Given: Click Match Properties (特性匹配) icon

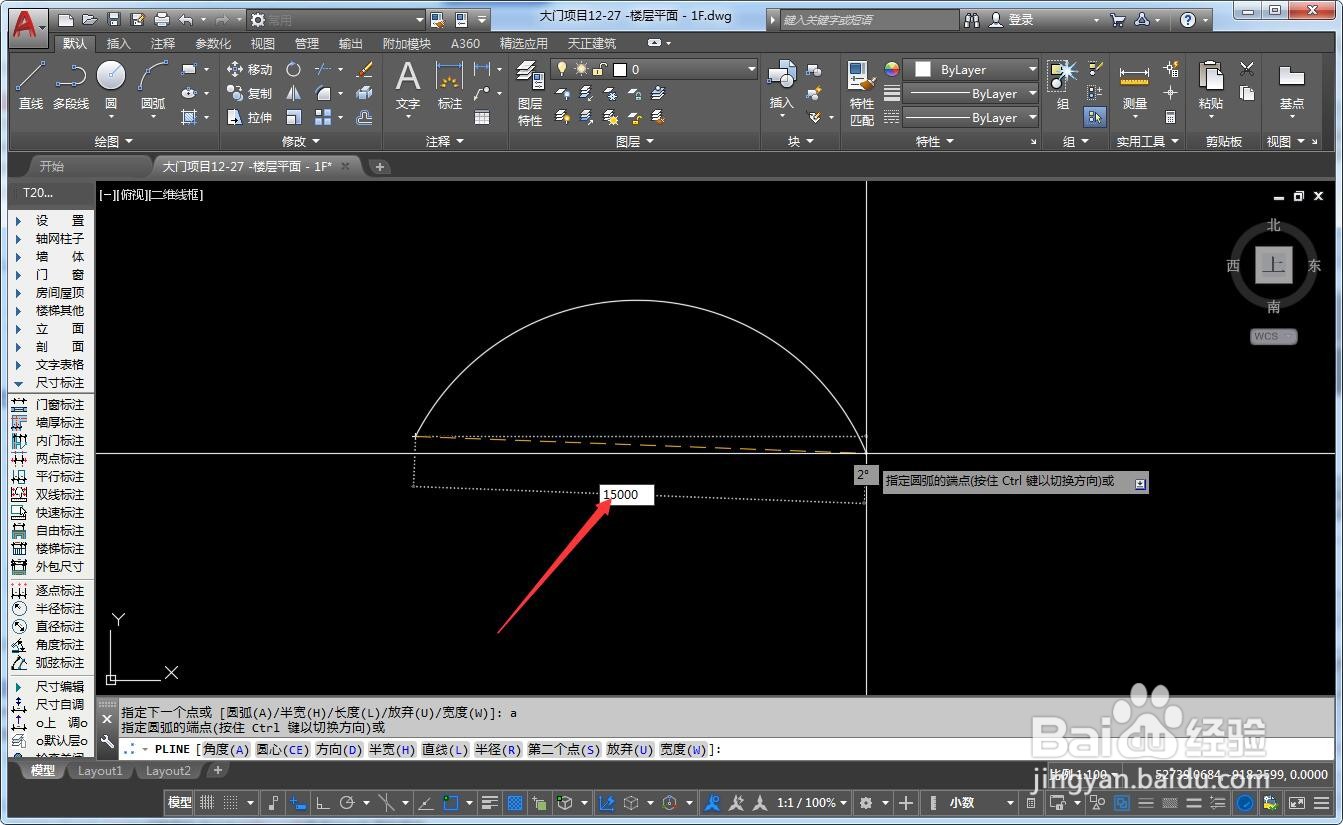Looking at the screenshot, I should pos(861,92).
